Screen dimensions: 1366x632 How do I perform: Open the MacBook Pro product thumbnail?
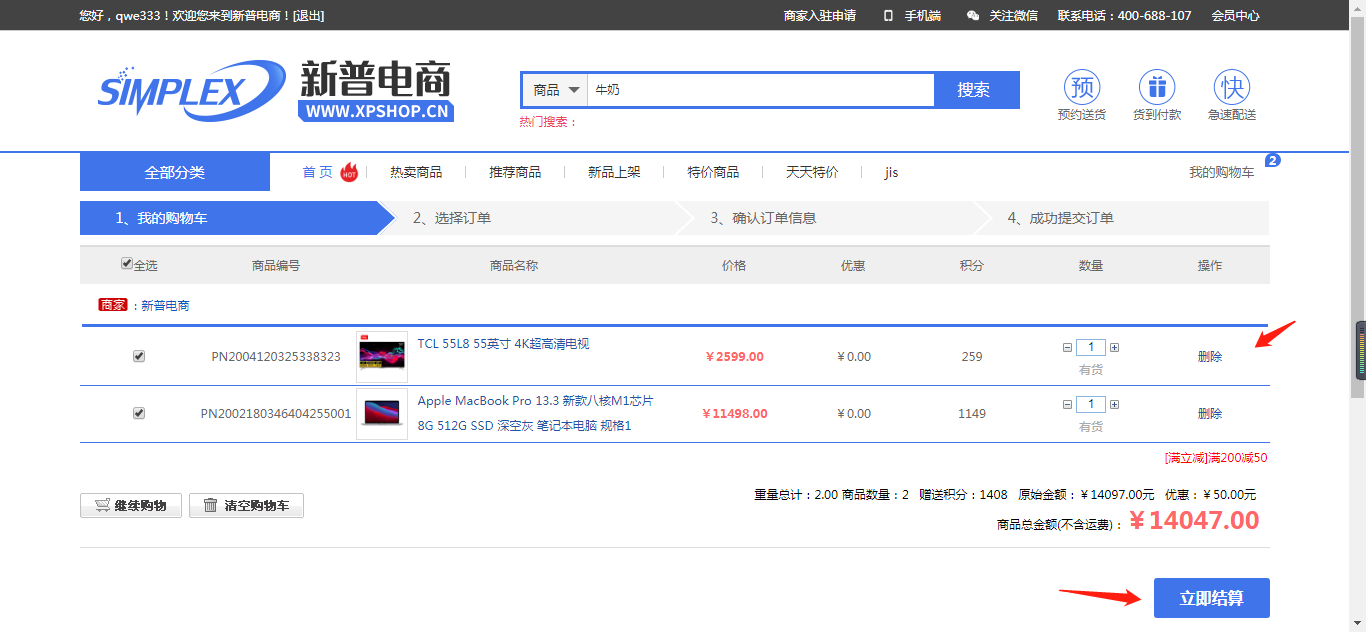tap(382, 414)
